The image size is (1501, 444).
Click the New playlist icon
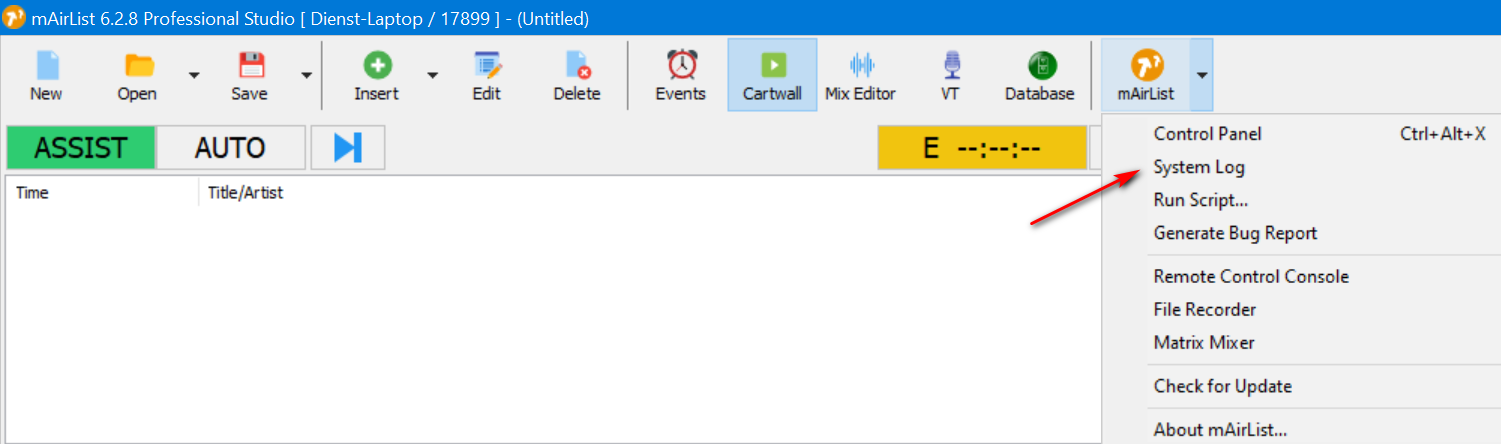click(x=46, y=66)
